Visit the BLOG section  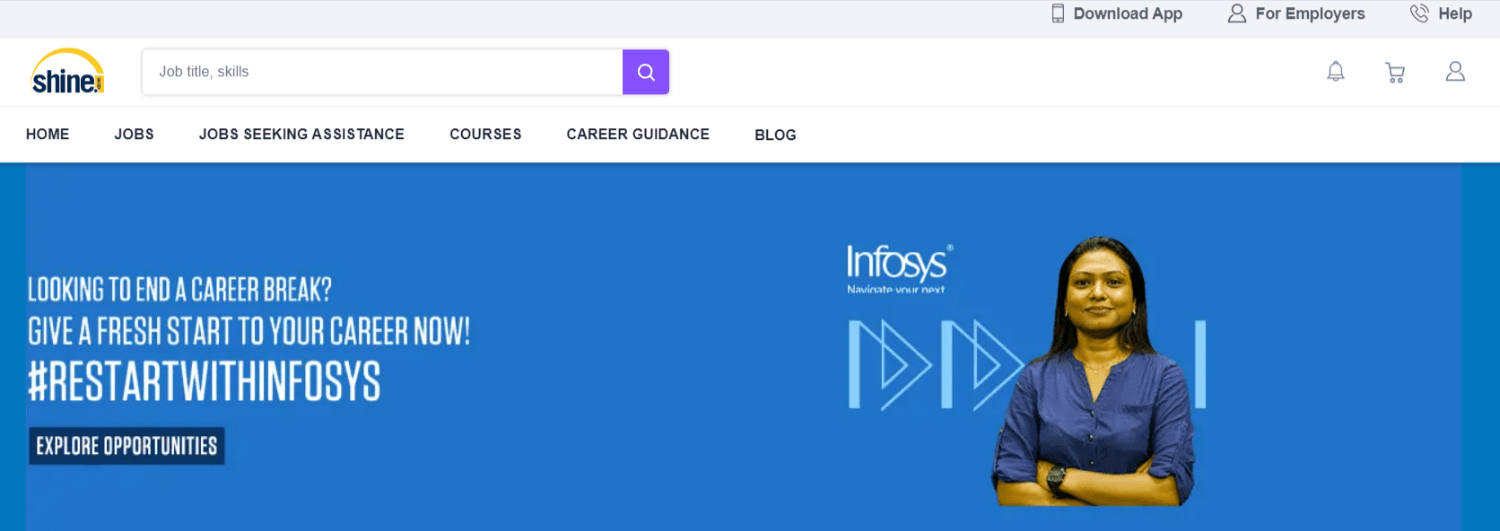click(775, 135)
